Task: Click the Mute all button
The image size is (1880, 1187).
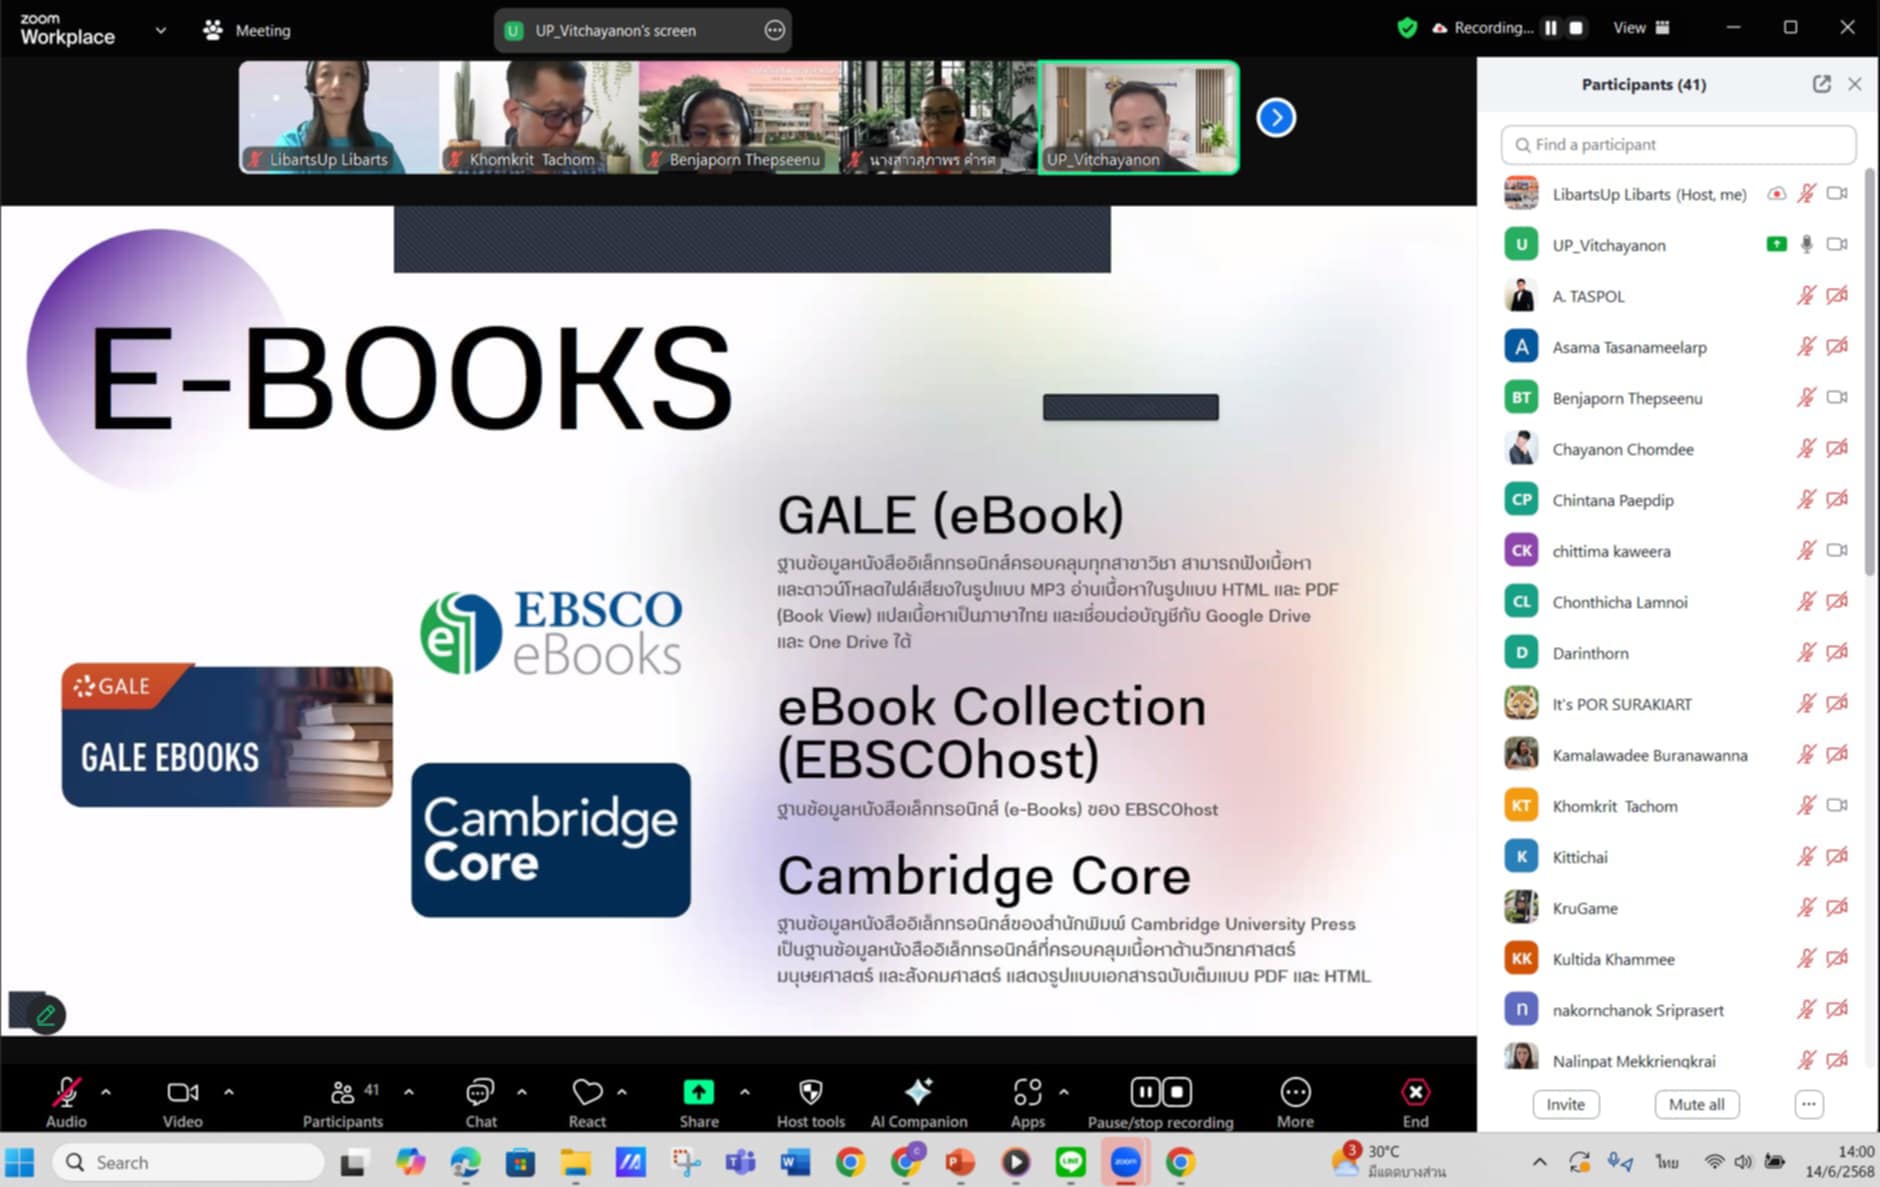Action: 1696,1104
